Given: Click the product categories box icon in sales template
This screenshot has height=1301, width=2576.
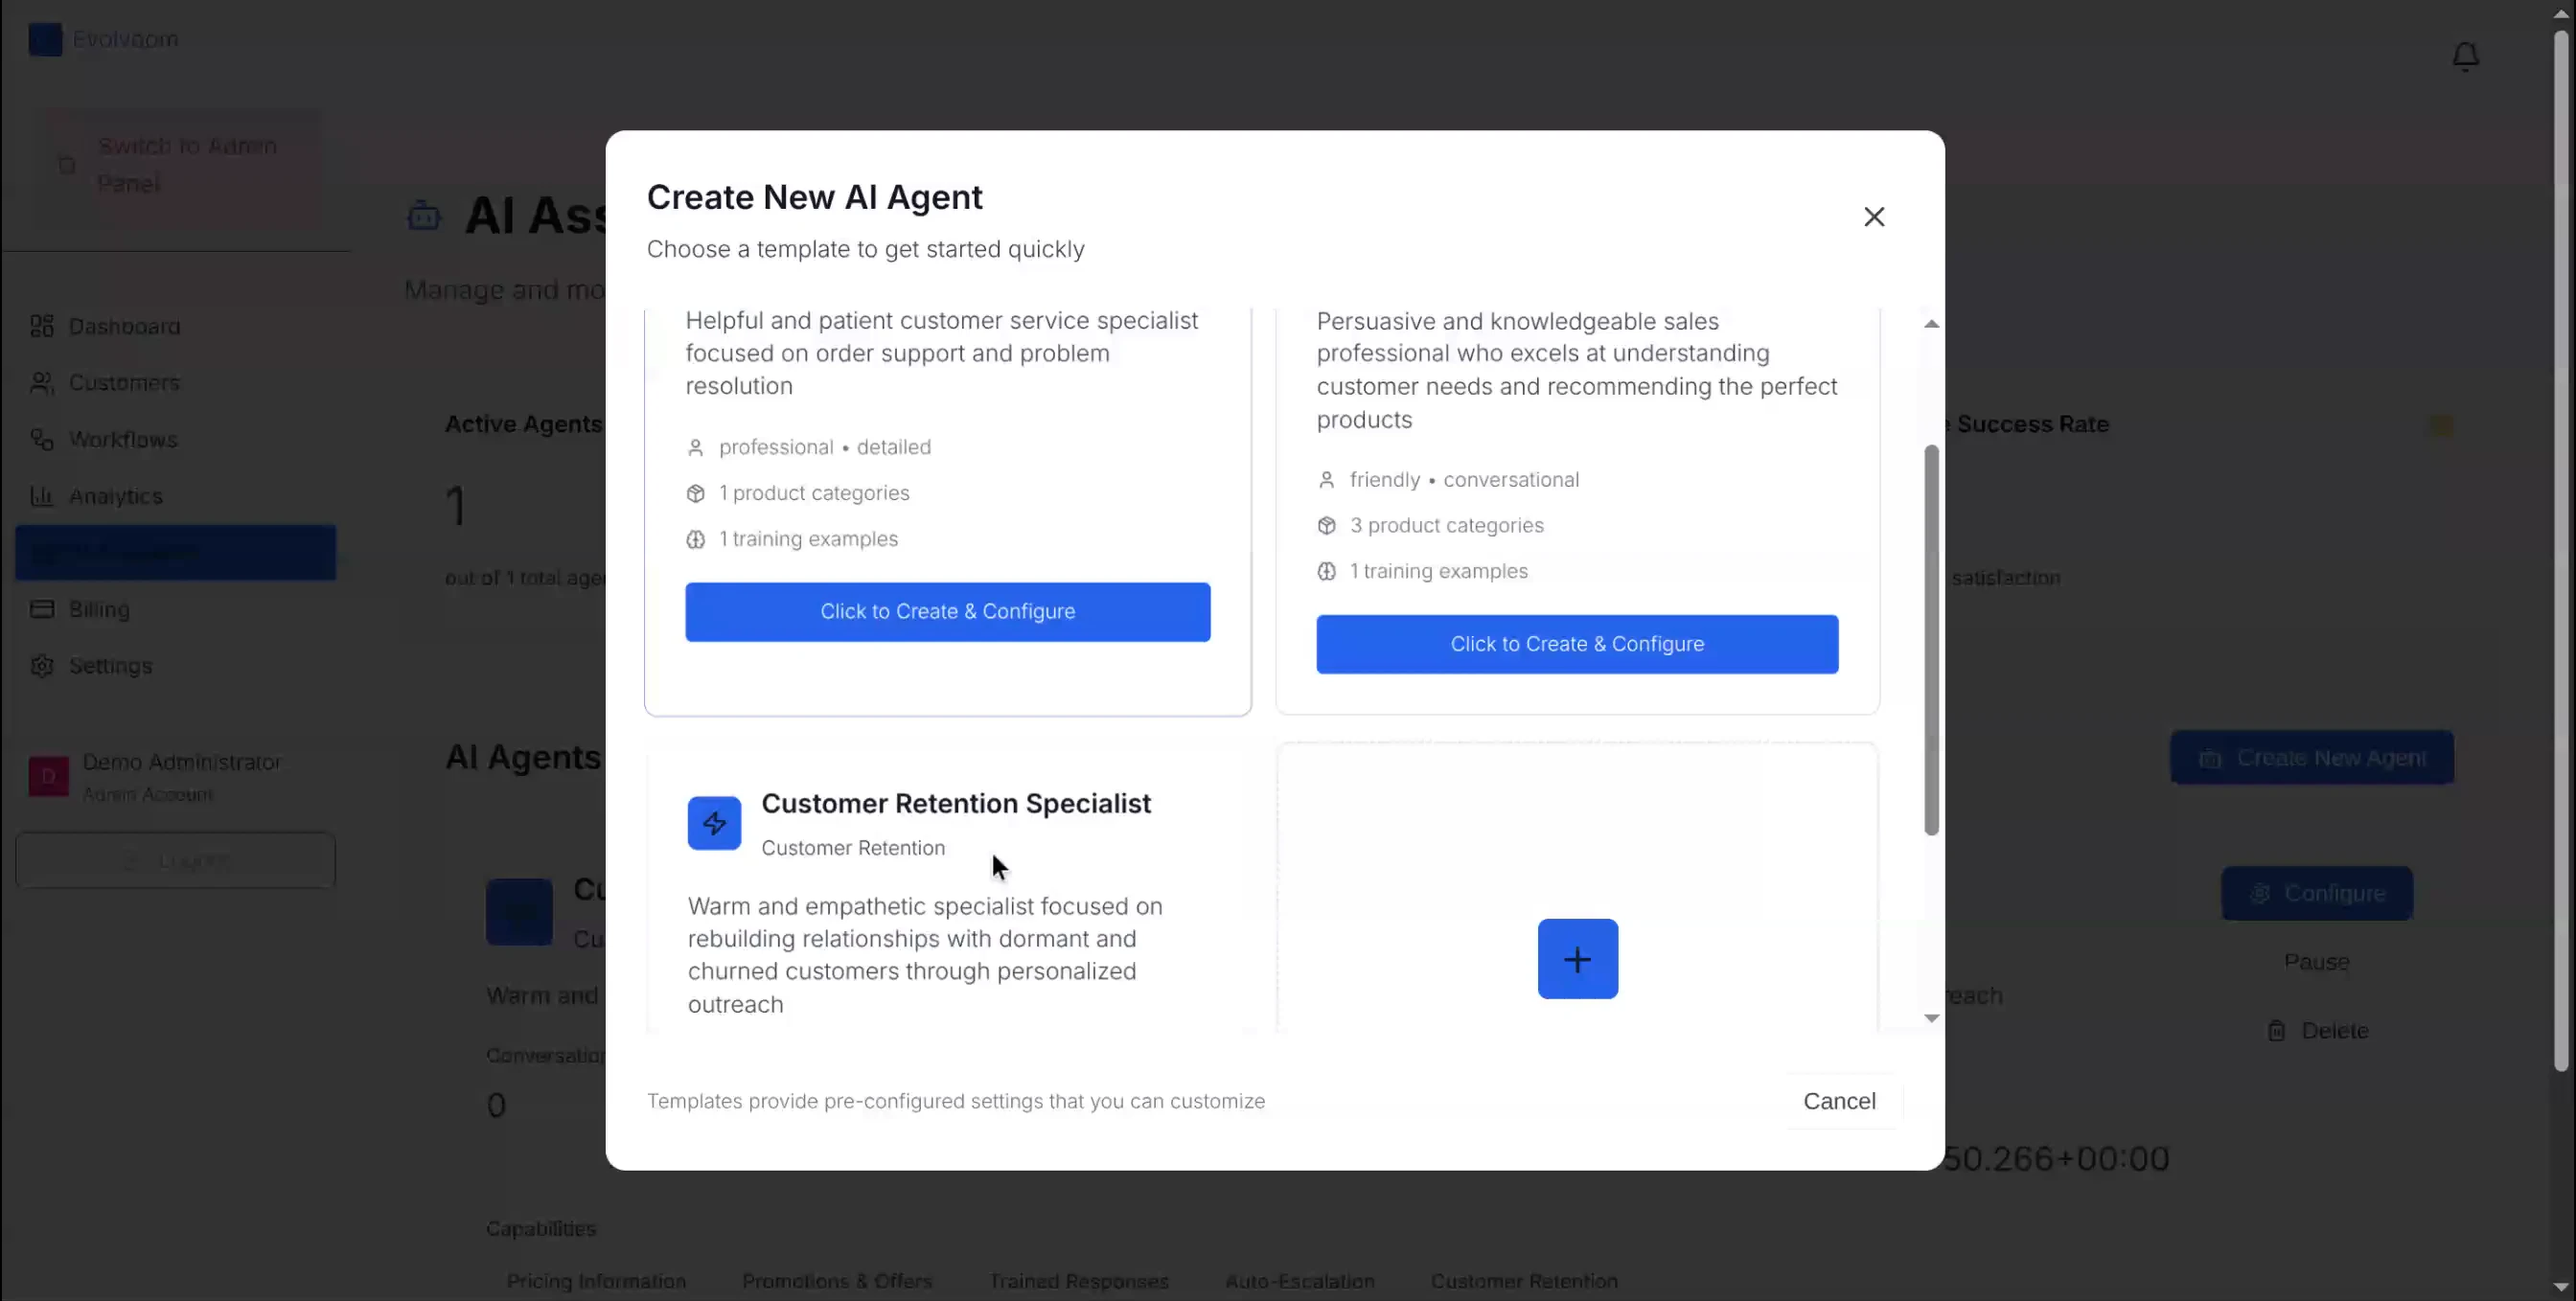Looking at the screenshot, I should click(x=1326, y=526).
